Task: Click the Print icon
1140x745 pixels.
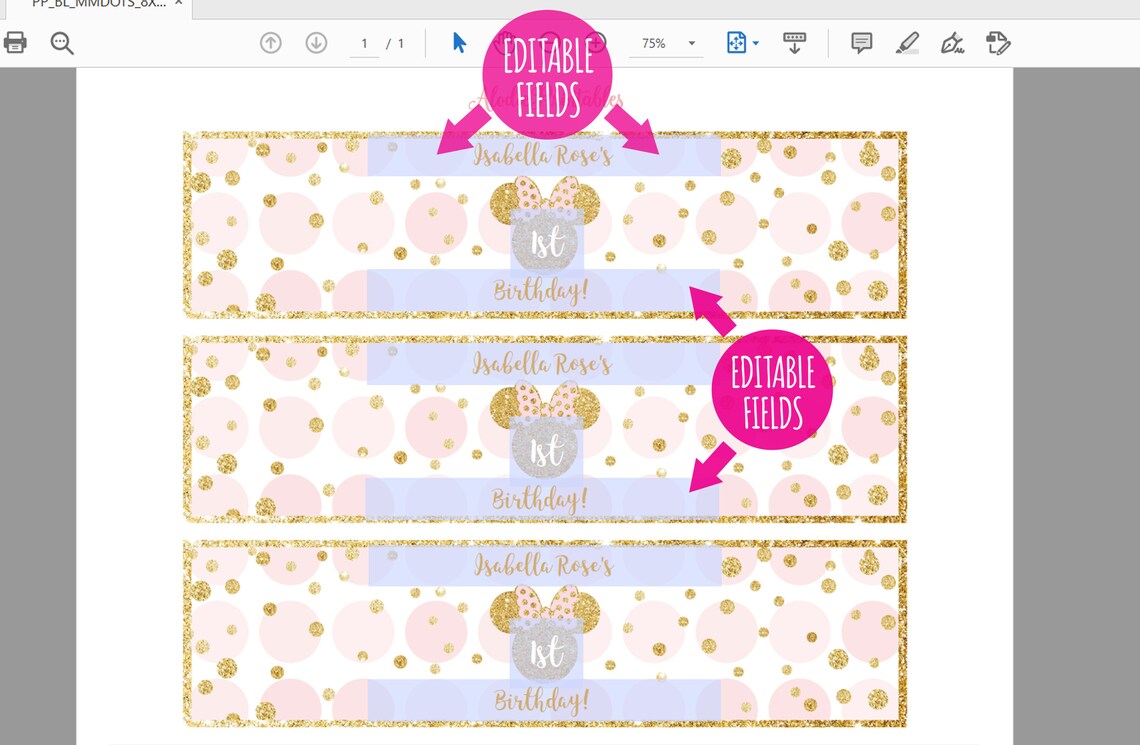Action: (x=16, y=43)
